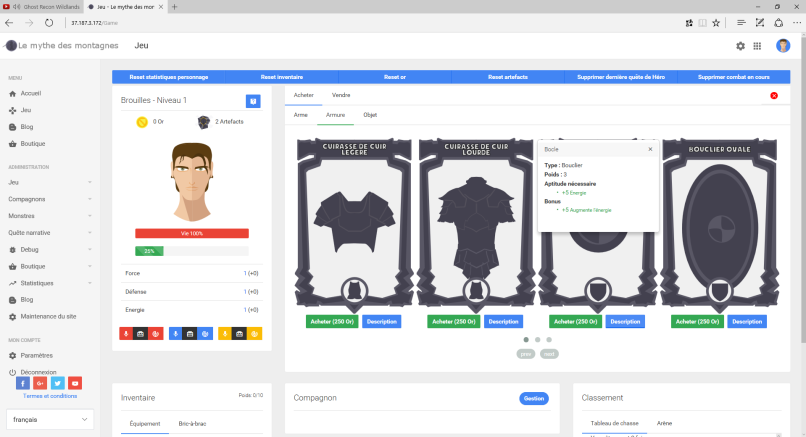The height and width of the screenshot is (437, 806).
Task: Click the YouTube icon in sidebar
Action: [x=75, y=383]
